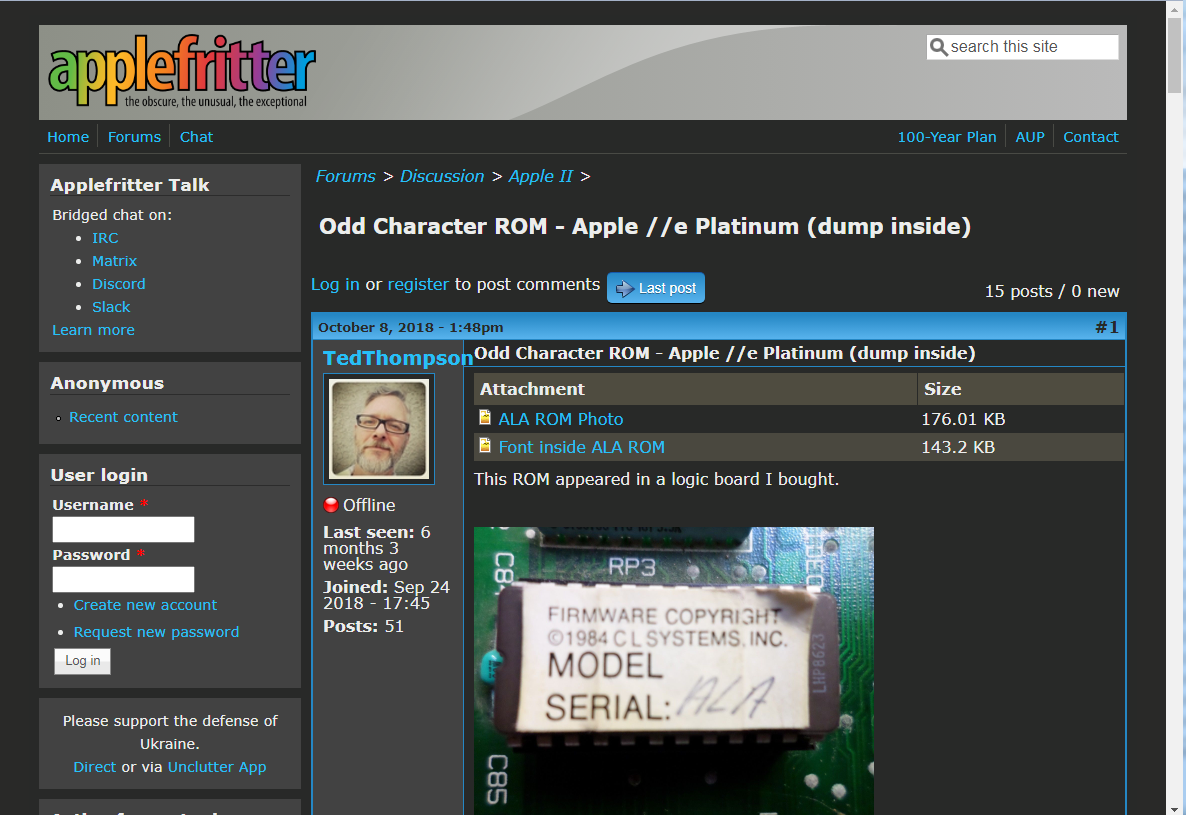Click the 'Posts: 51' text
The height and width of the screenshot is (815, 1186).
pyautogui.click(x=363, y=626)
